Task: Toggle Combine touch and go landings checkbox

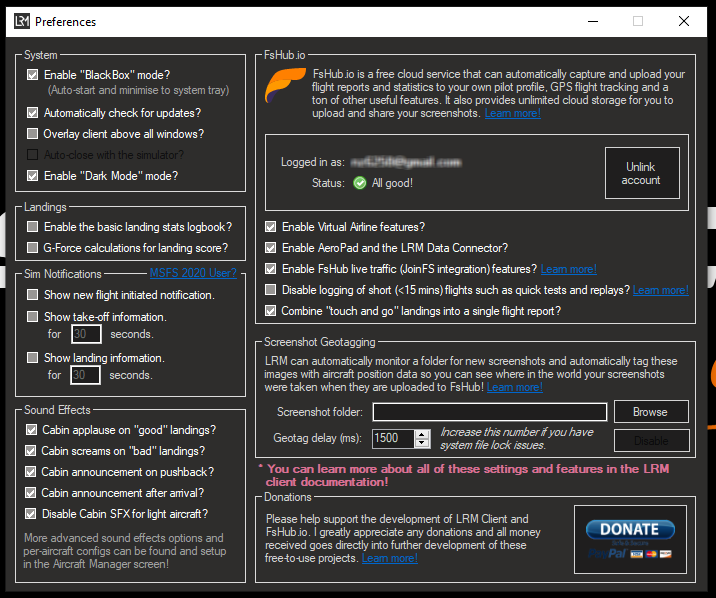Action: click(271, 310)
